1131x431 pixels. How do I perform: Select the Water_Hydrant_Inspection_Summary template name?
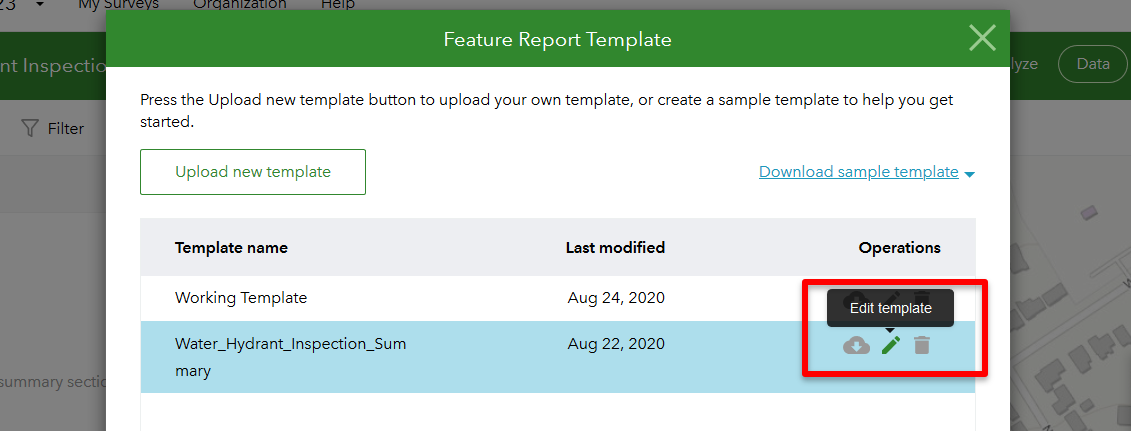[x=290, y=357]
